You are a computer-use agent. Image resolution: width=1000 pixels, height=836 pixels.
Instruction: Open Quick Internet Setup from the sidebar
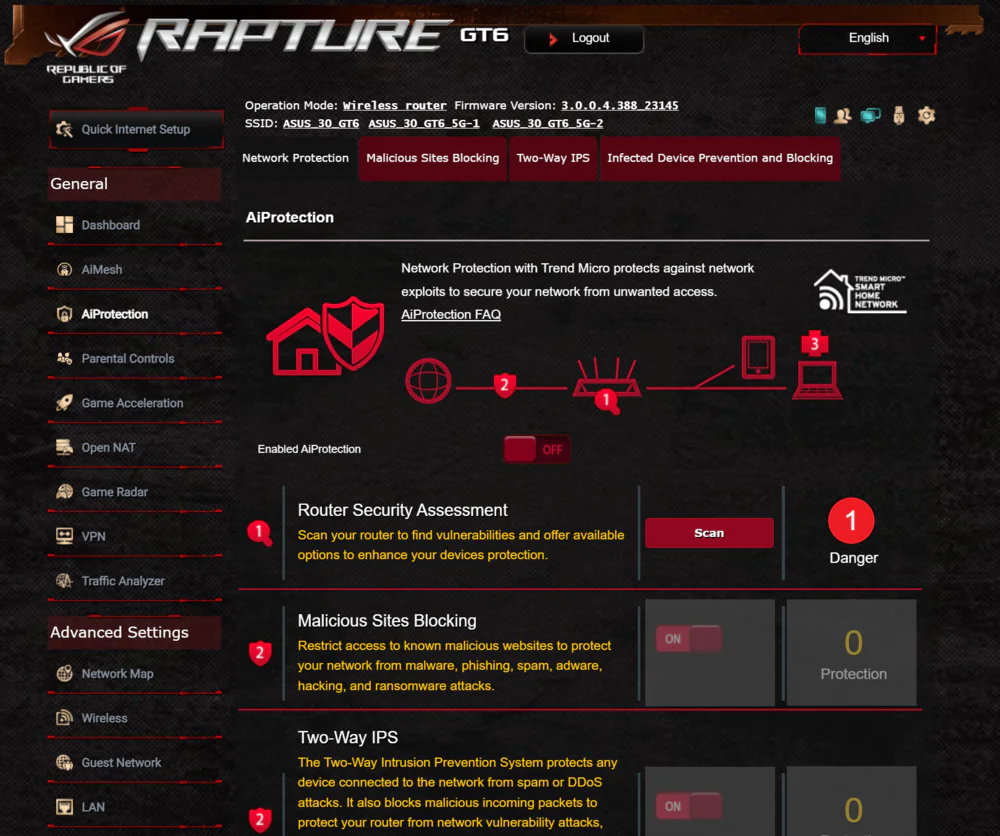136,129
